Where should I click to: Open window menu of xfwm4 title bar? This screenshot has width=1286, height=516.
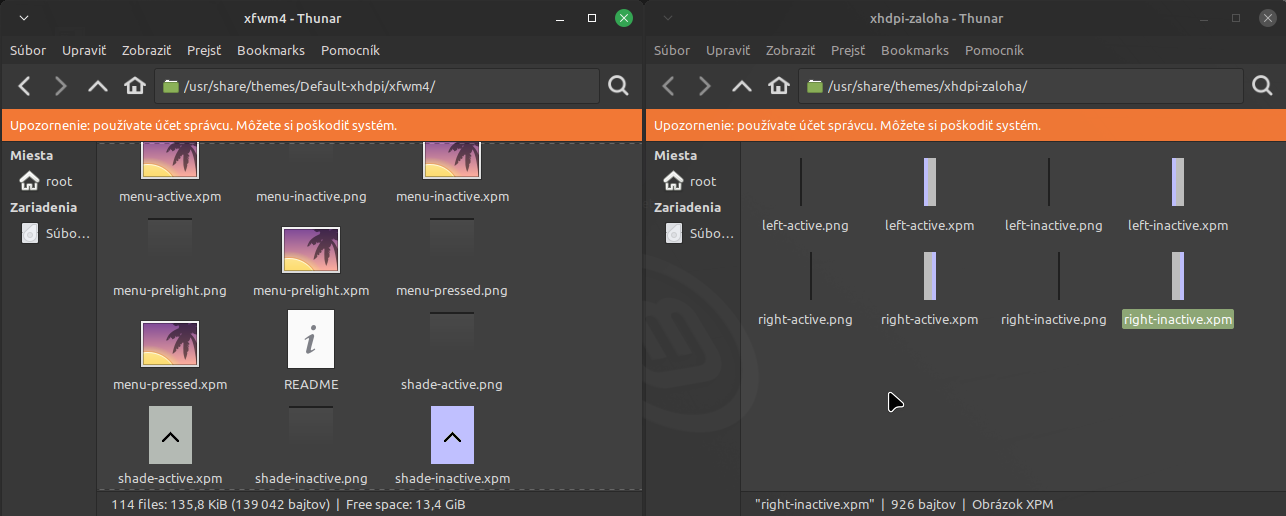tap(24, 18)
